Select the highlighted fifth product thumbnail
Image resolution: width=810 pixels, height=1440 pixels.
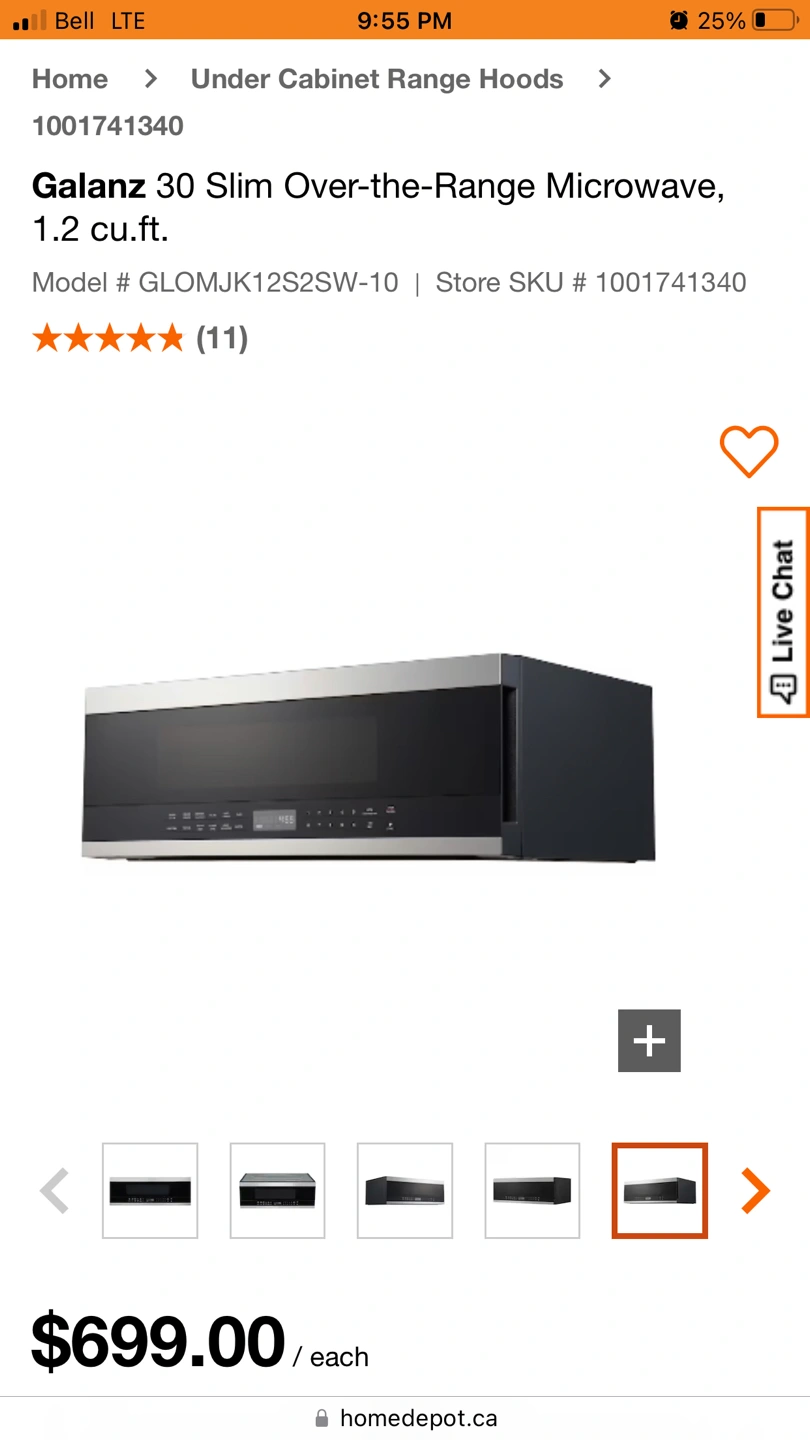(660, 1191)
